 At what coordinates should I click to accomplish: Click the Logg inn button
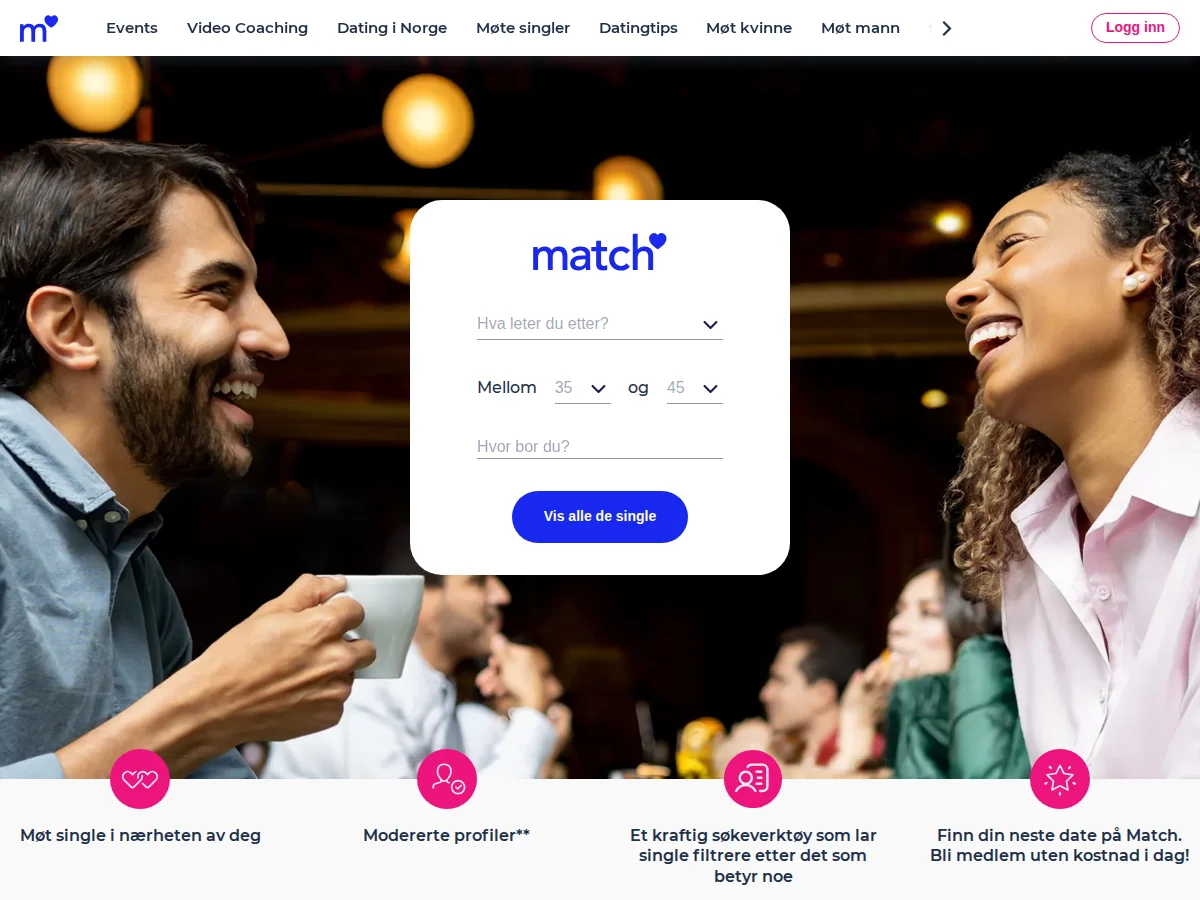(1135, 28)
